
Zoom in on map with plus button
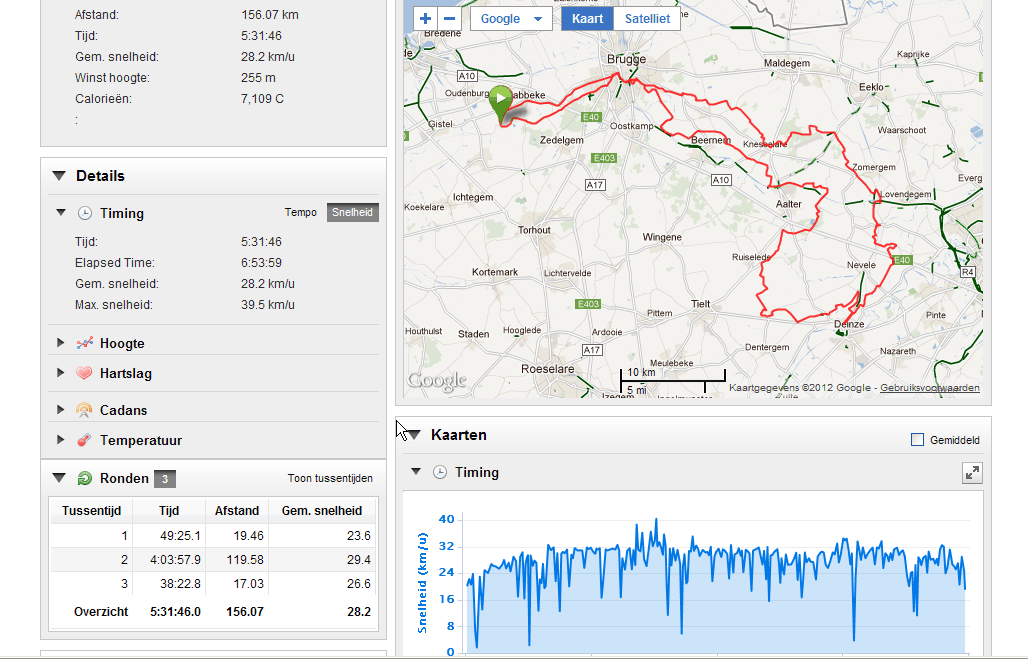coord(425,19)
